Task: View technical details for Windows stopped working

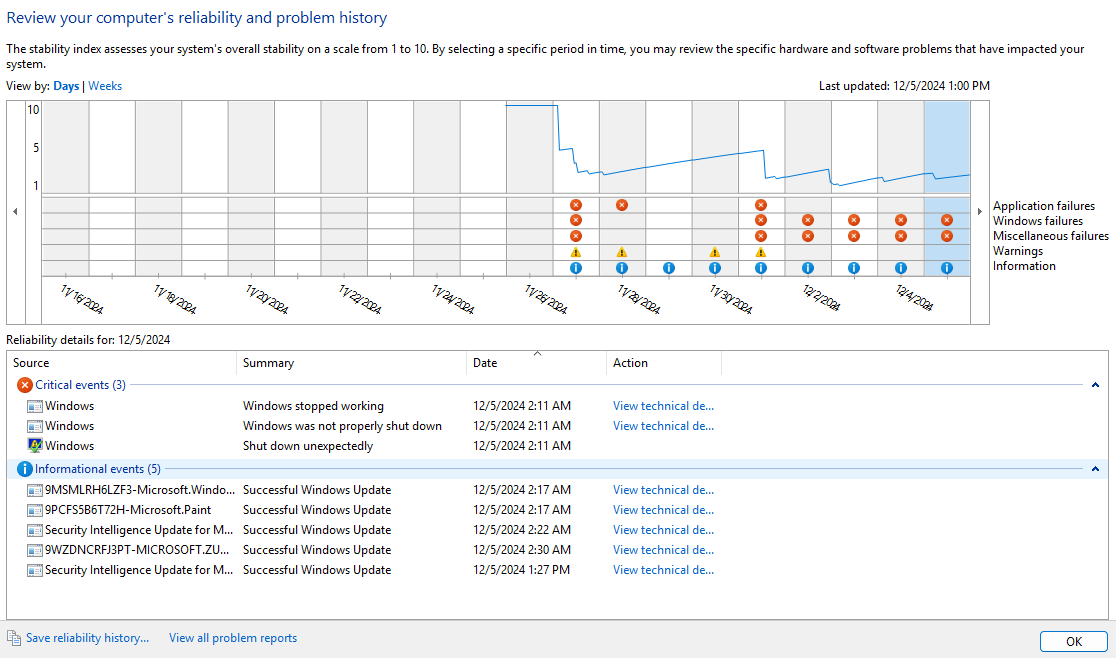Action: click(663, 405)
